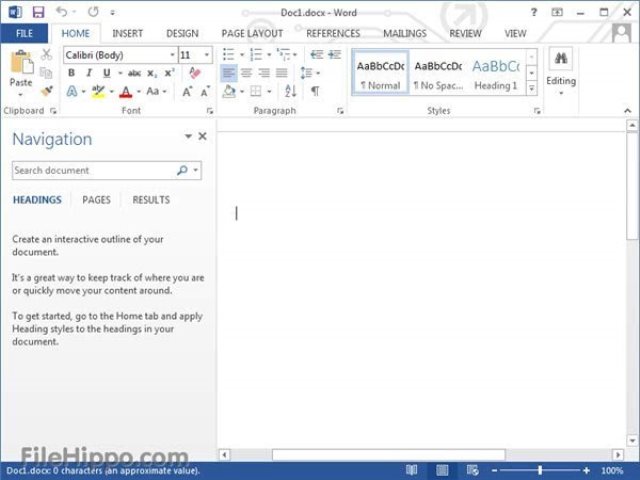Switch to the MAILINGS tab
This screenshot has height=480, width=640.
coord(405,33)
